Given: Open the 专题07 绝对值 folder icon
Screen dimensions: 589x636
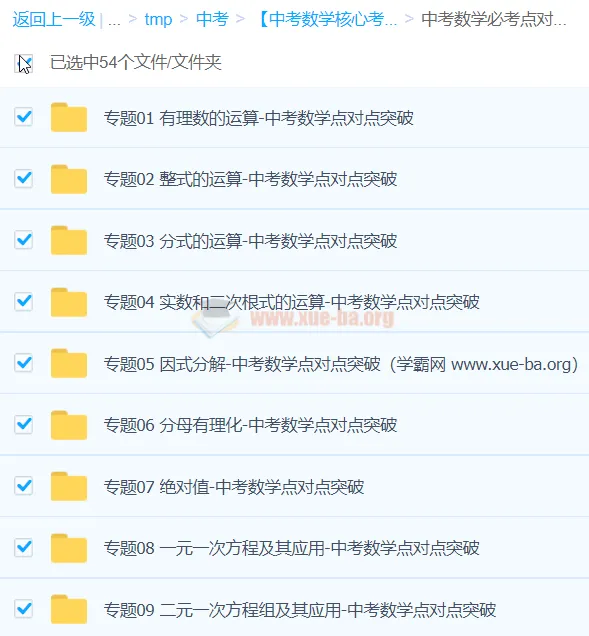Looking at the screenshot, I should pos(69,486).
